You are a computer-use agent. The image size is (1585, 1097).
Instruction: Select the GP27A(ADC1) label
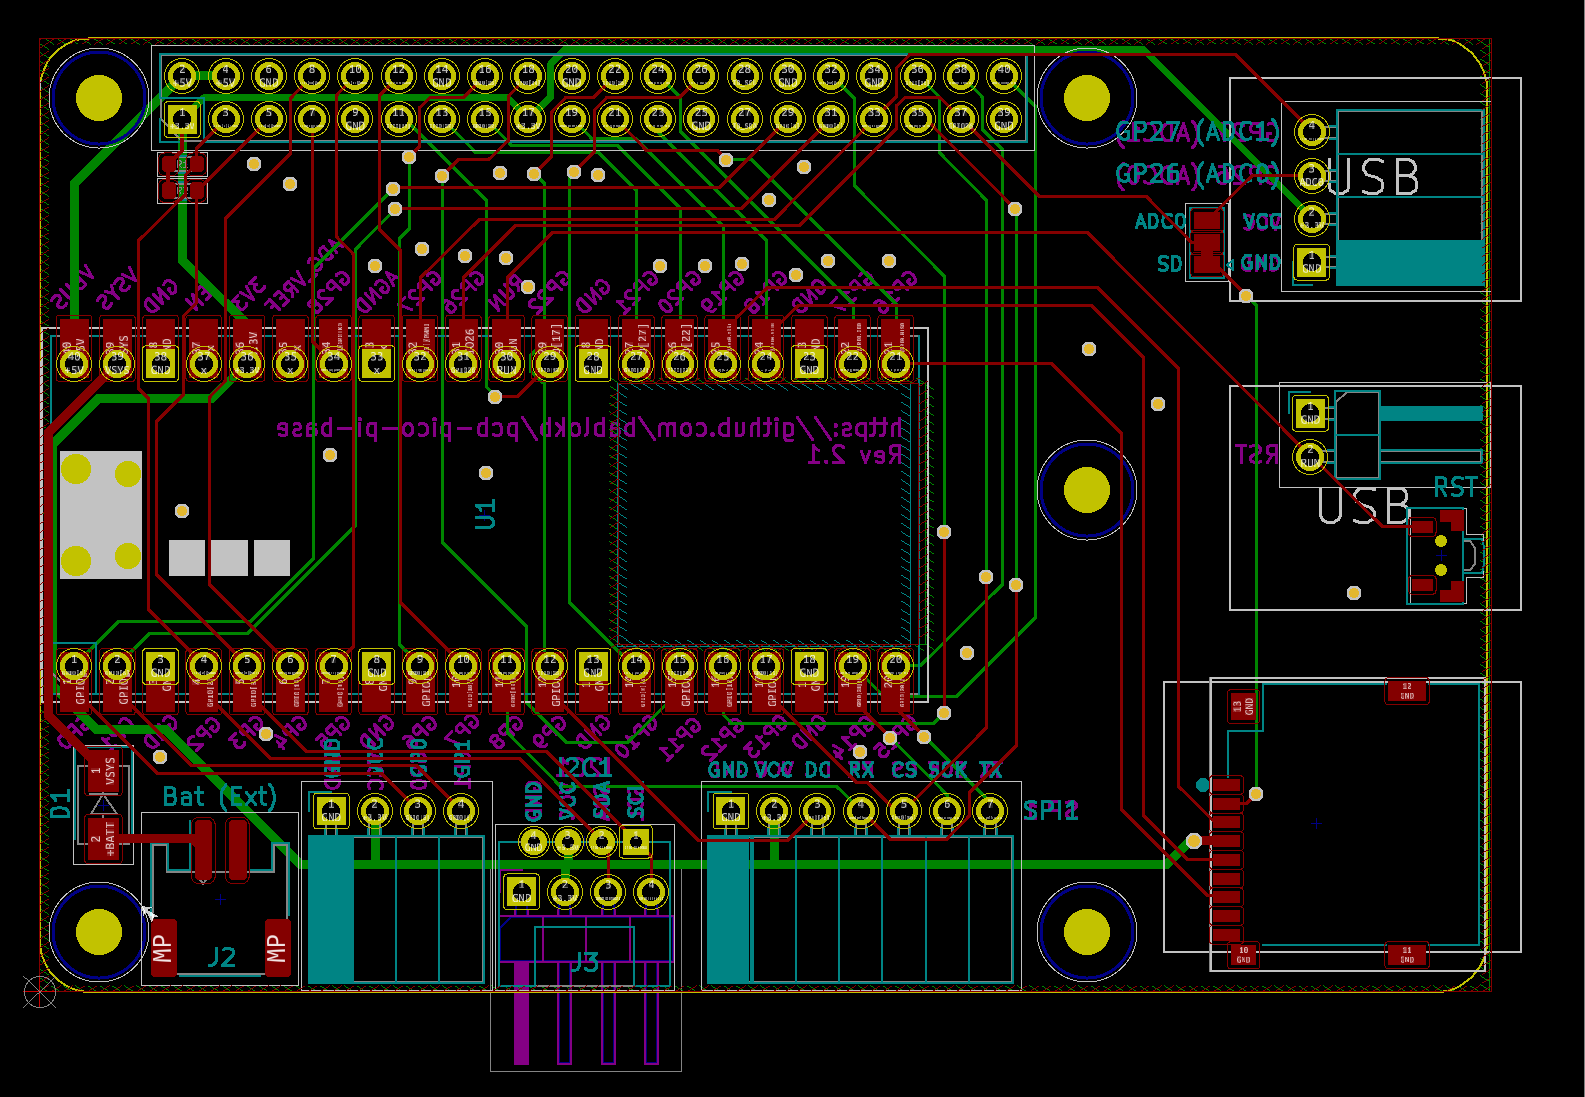(1197, 132)
